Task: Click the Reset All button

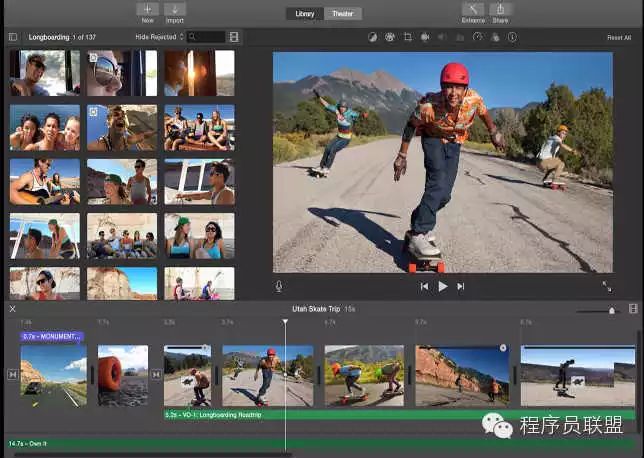Action: pyautogui.click(x=619, y=38)
